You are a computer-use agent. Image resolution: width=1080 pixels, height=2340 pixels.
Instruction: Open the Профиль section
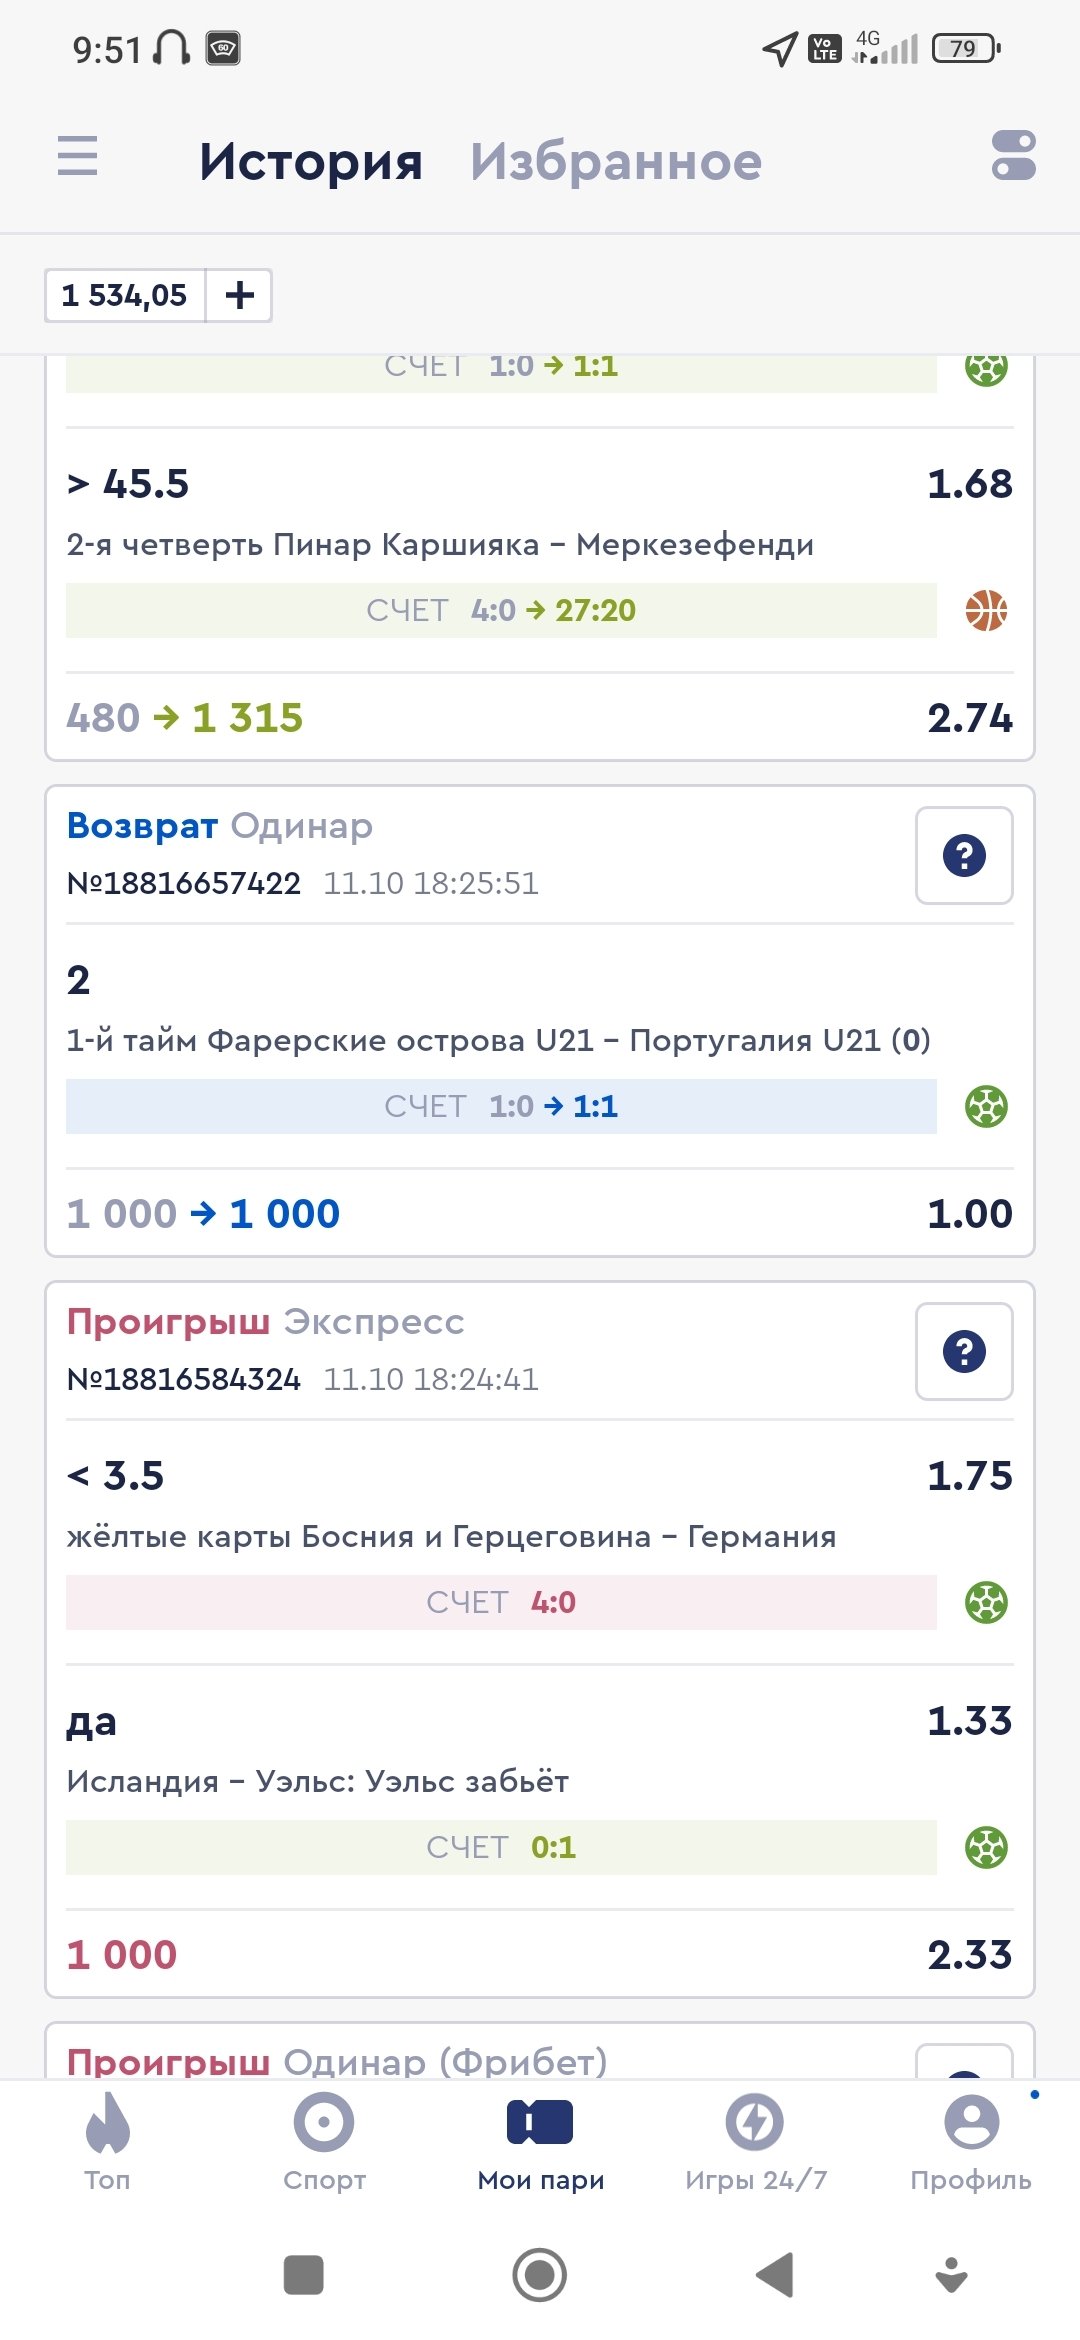(x=970, y=2140)
